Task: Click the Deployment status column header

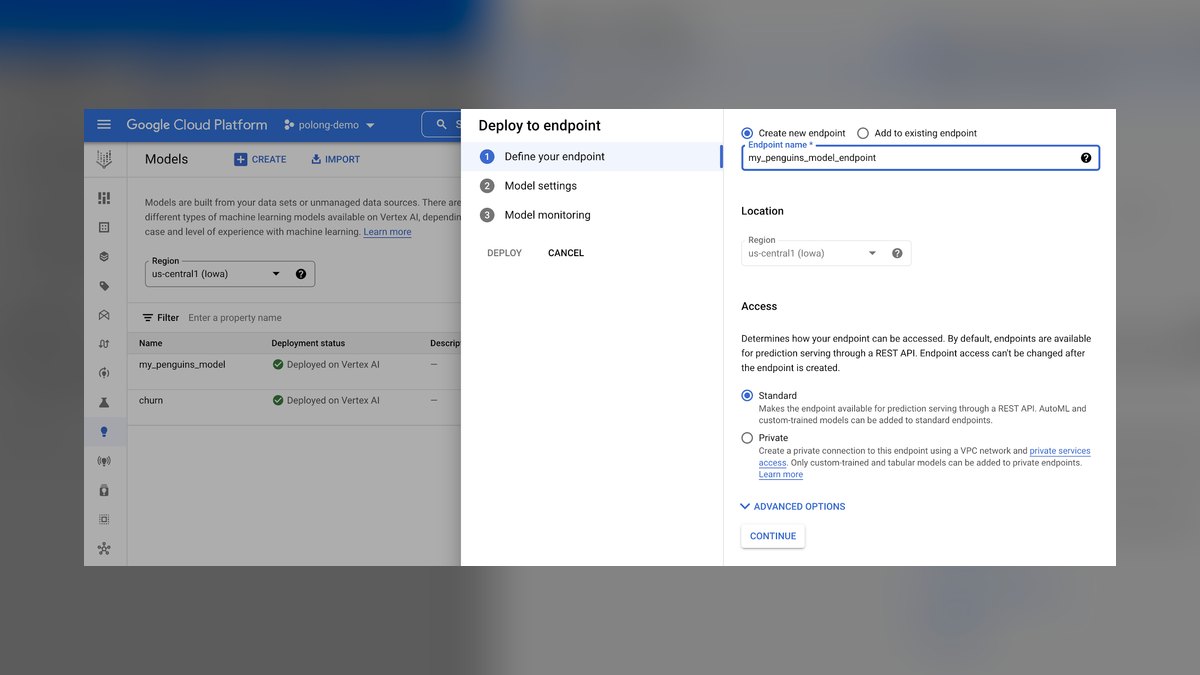Action: click(308, 344)
